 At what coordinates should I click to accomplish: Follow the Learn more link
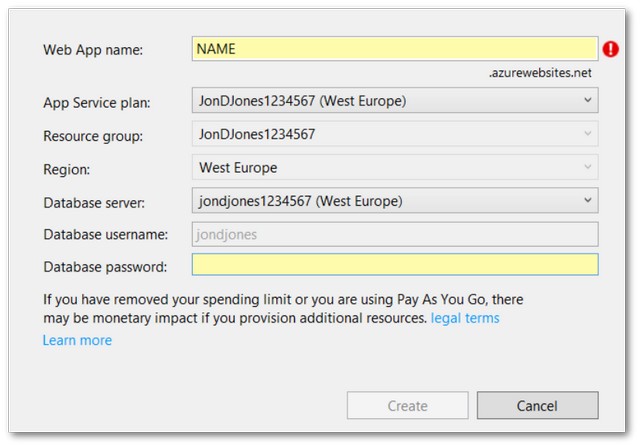click(x=77, y=340)
